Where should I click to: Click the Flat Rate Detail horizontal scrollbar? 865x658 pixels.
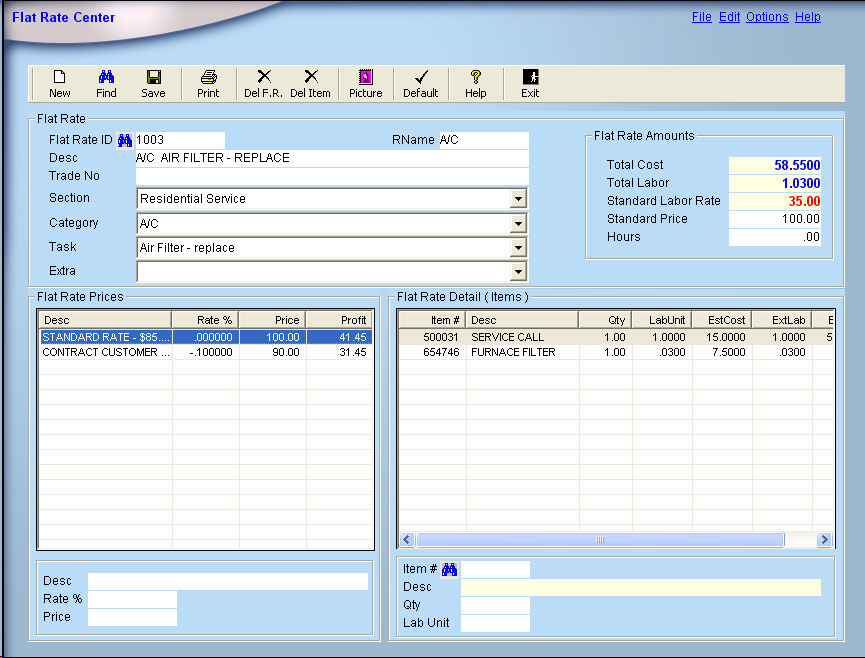pyautogui.click(x=600, y=539)
